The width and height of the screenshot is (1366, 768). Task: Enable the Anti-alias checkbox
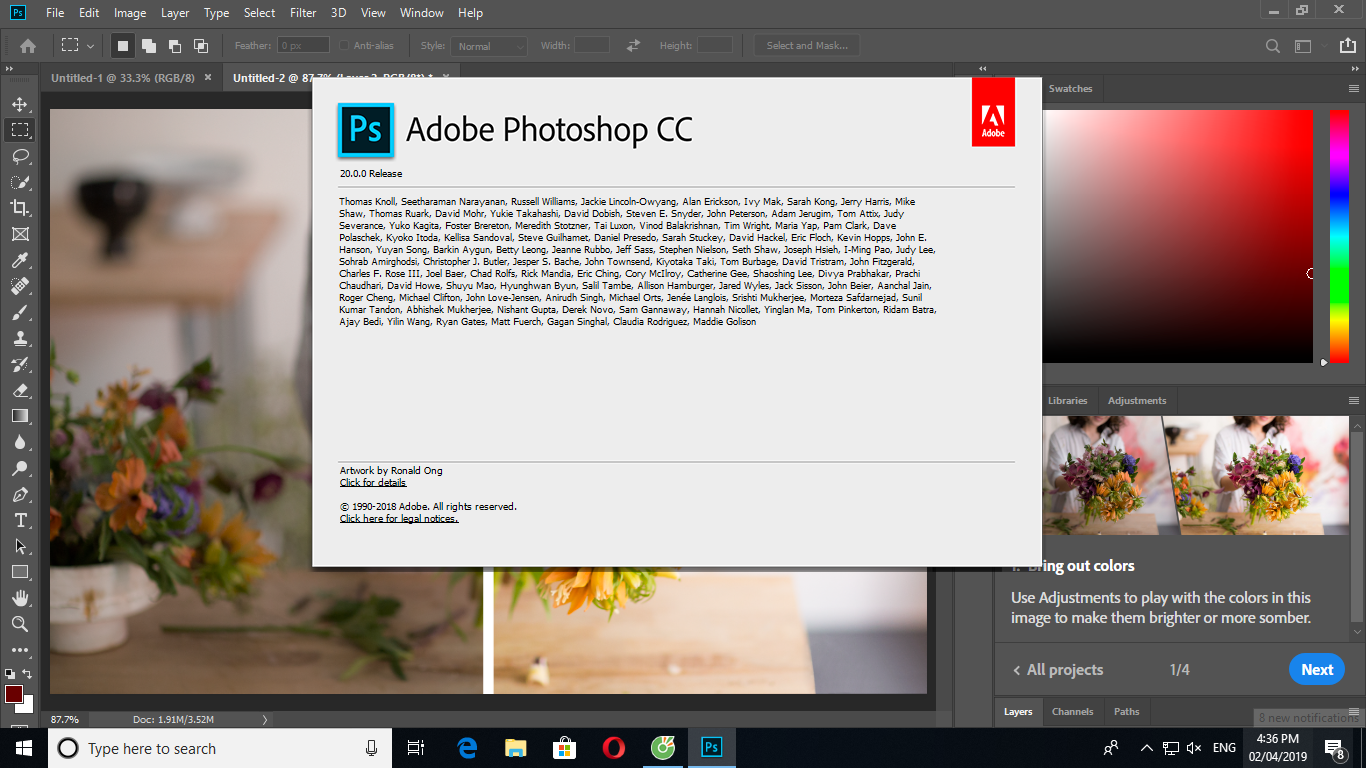pyautogui.click(x=344, y=46)
